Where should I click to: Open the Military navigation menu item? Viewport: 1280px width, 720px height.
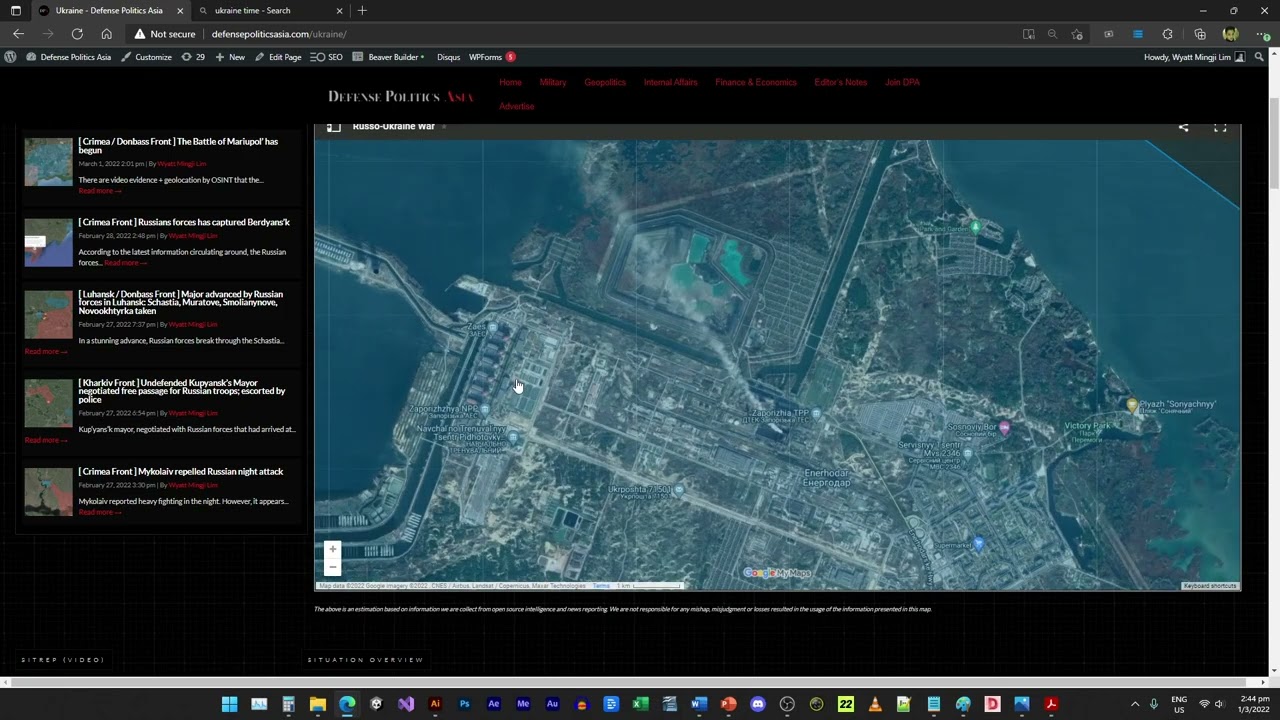(553, 82)
